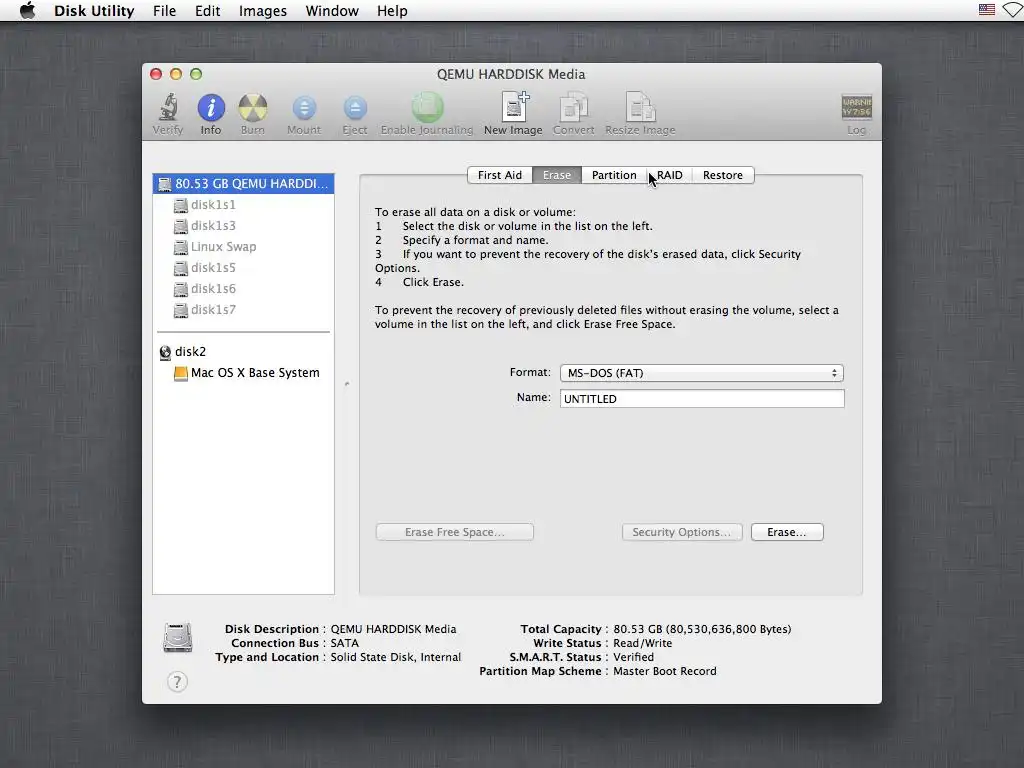Click the hard drive icon beside Disk Description

click(178, 637)
